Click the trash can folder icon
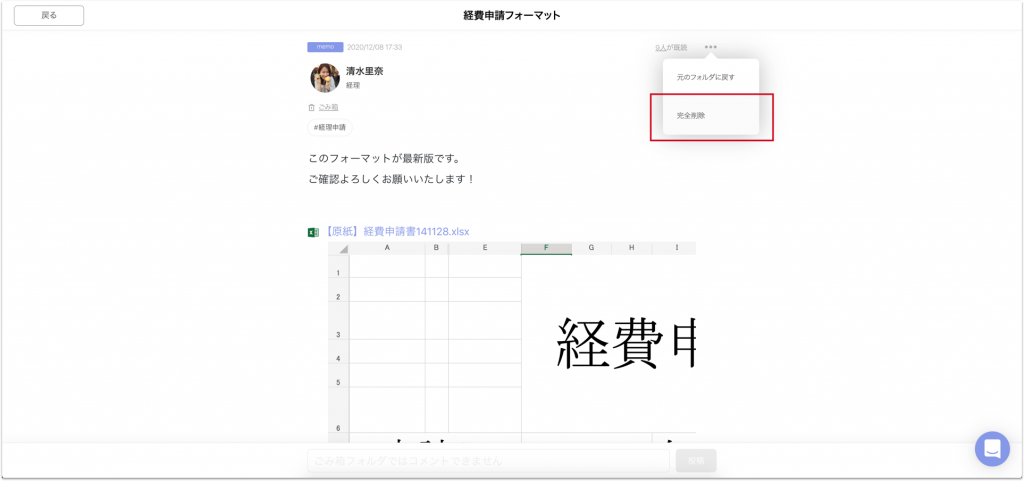The image size is (1024, 481). [312, 108]
